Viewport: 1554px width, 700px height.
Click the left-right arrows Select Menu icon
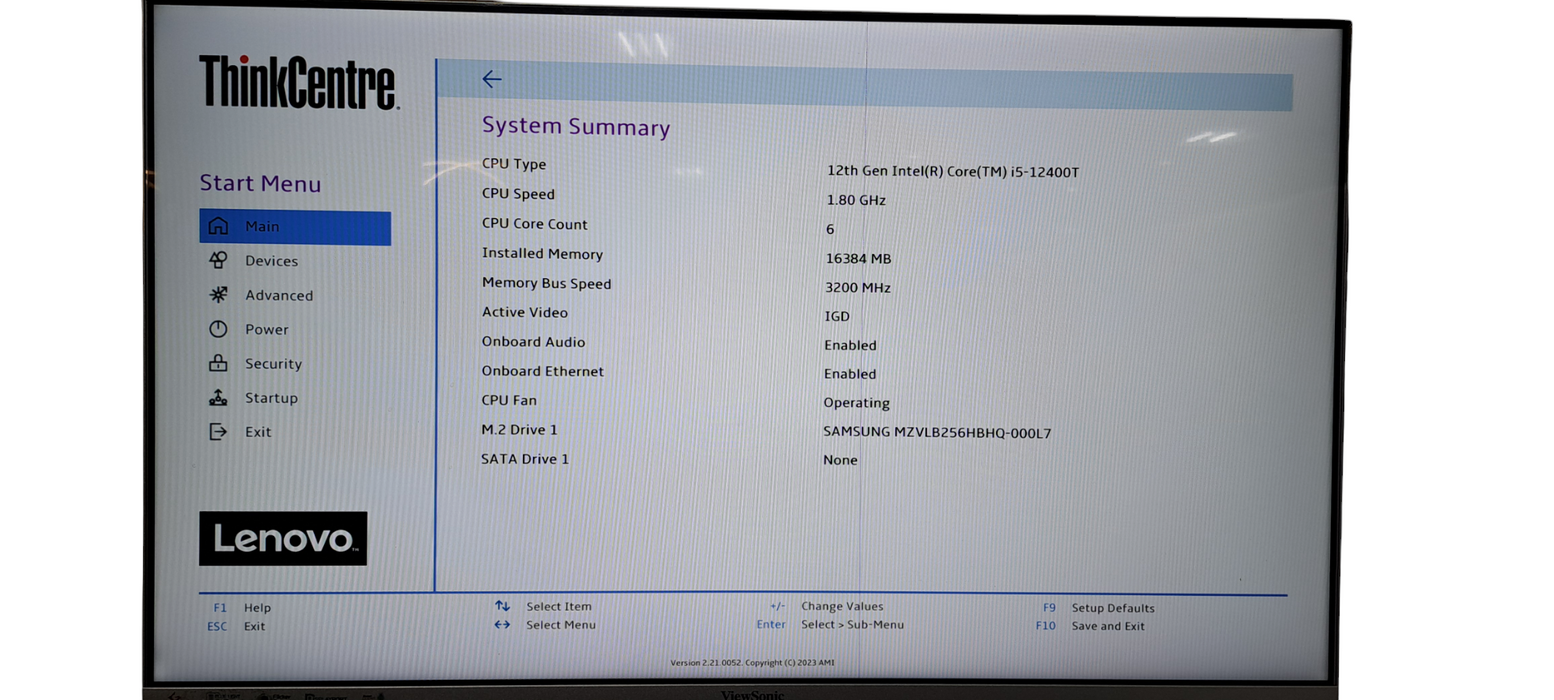point(502,625)
